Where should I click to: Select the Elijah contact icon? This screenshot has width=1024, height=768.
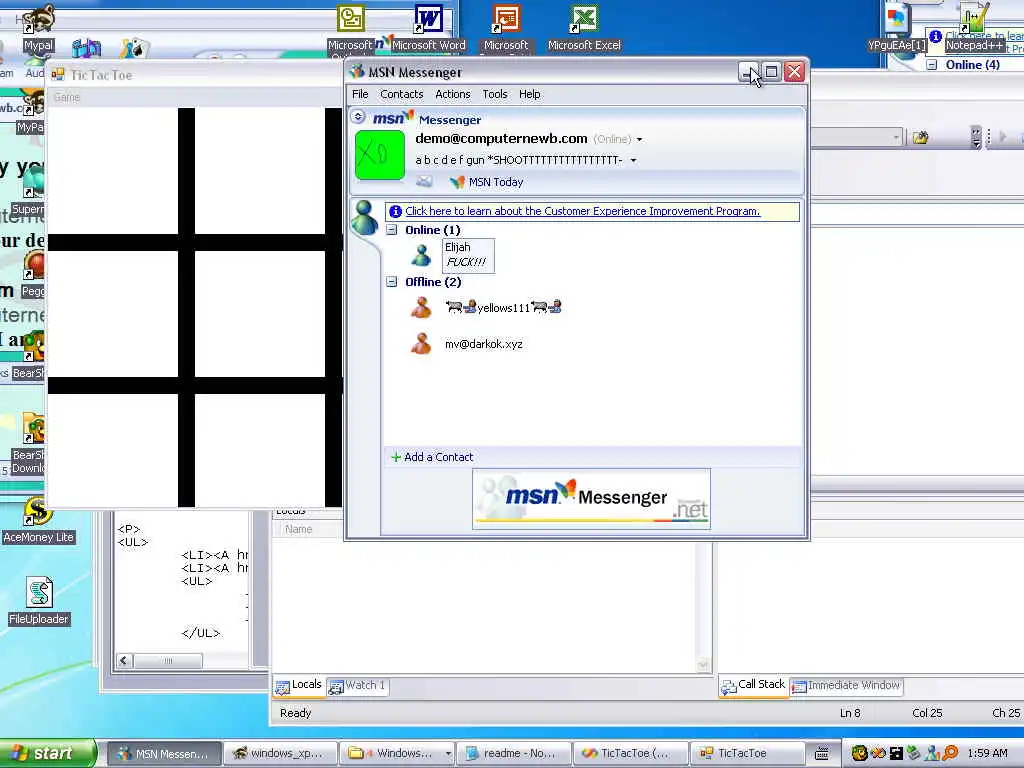click(x=421, y=255)
